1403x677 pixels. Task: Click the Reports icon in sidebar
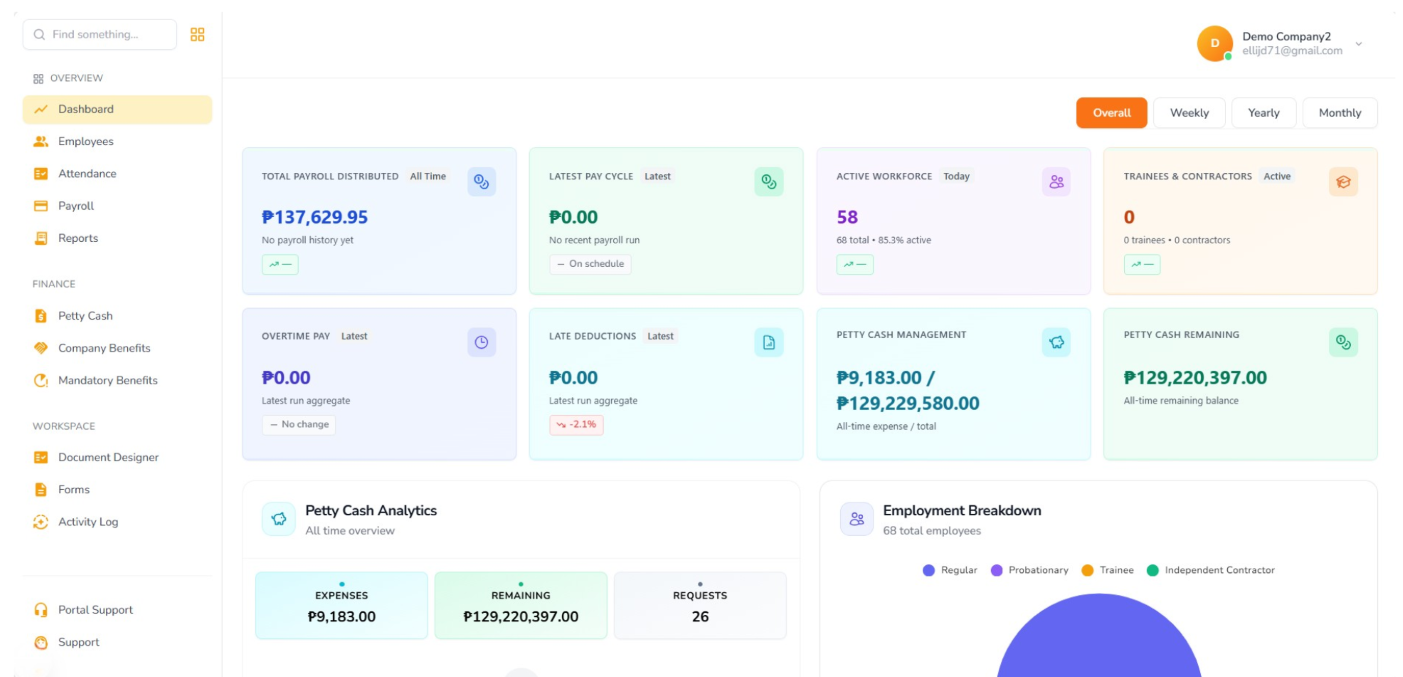click(41, 238)
